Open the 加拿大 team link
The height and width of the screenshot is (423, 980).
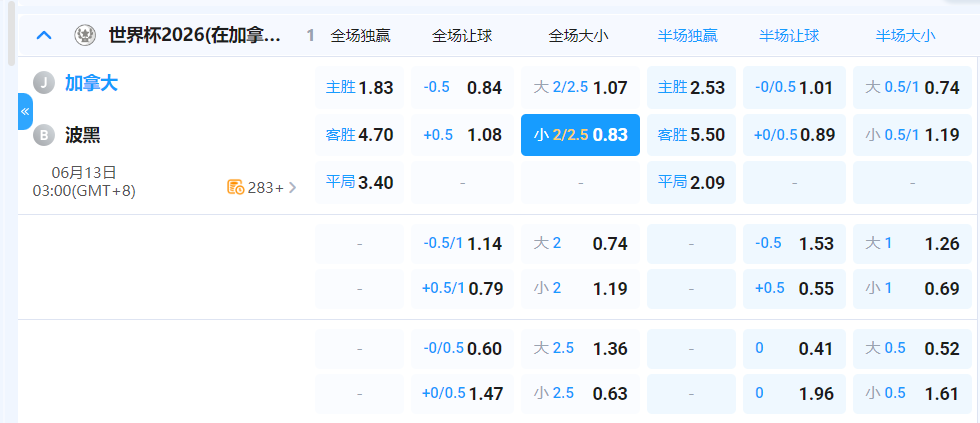click(91, 83)
